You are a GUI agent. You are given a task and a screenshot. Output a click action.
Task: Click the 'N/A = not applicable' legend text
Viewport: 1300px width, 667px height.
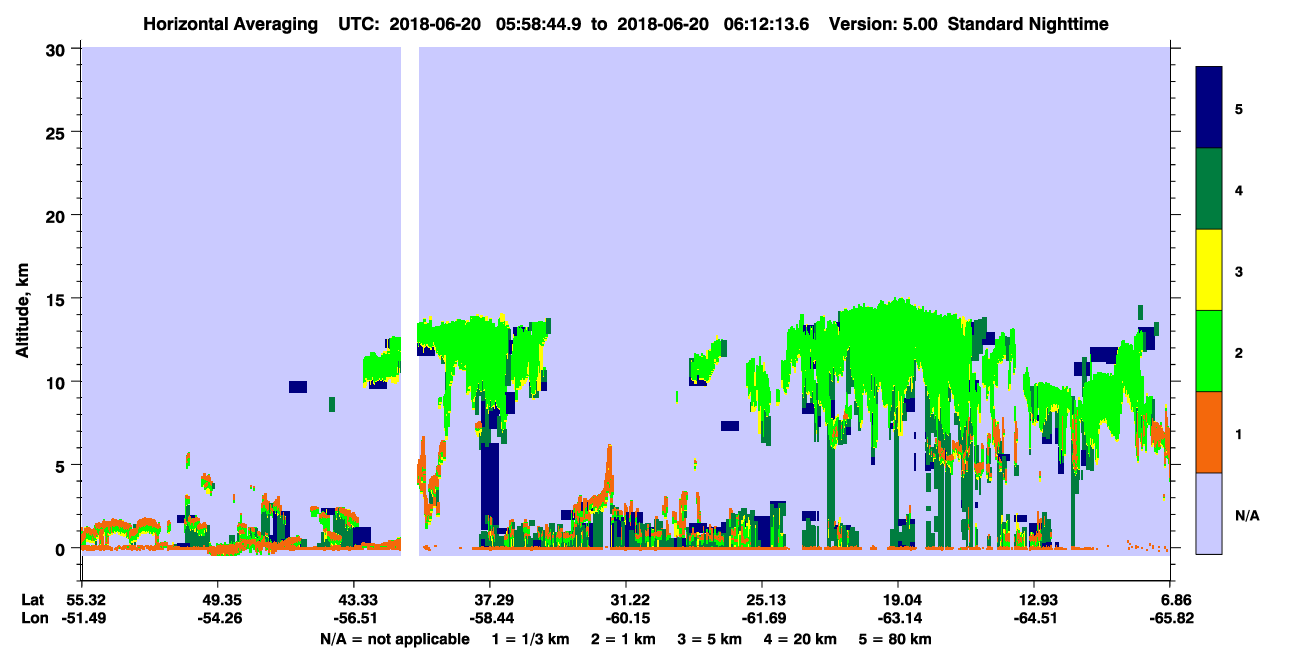394,638
